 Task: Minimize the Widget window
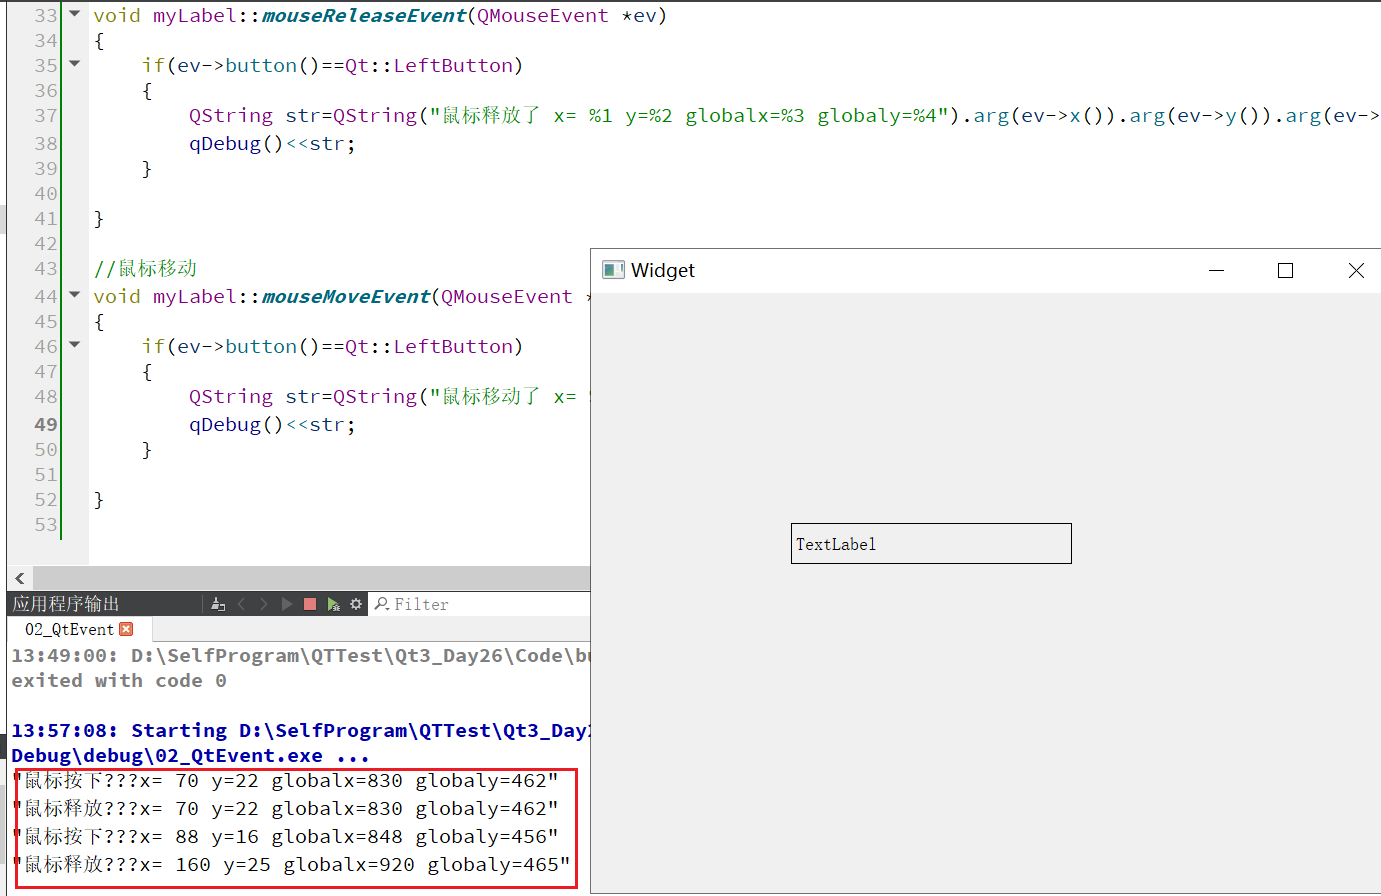[1217, 270]
